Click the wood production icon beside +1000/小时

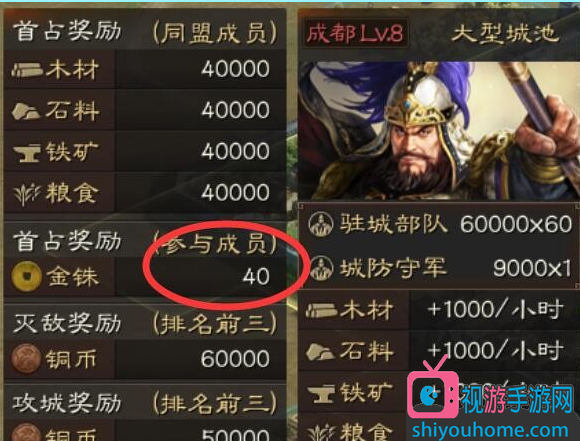click(x=321, y=310)
